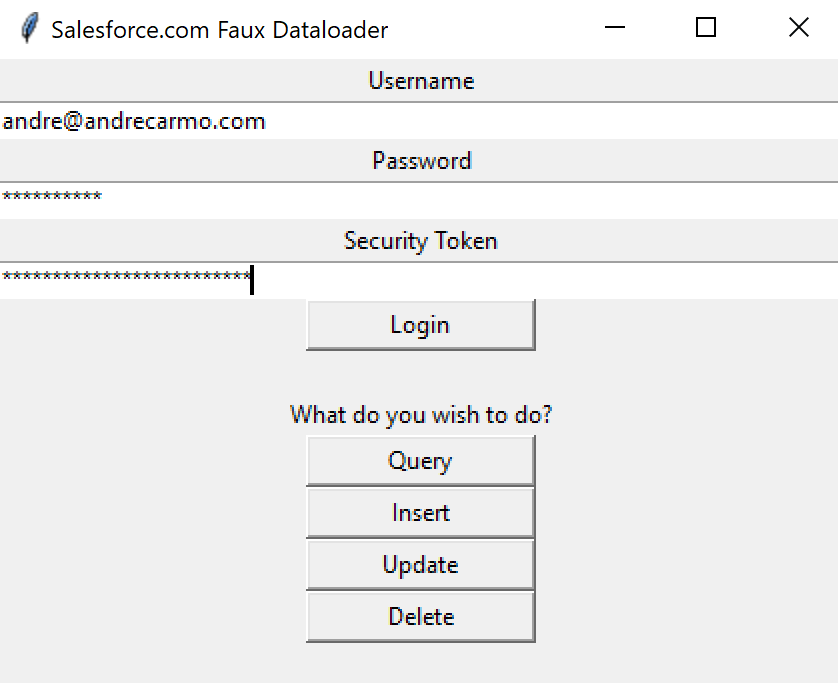Image resolution: width=838 pixels, height=683 pixels.
Task: Pick the Delete operation button
Action: [x=420, y=617]
